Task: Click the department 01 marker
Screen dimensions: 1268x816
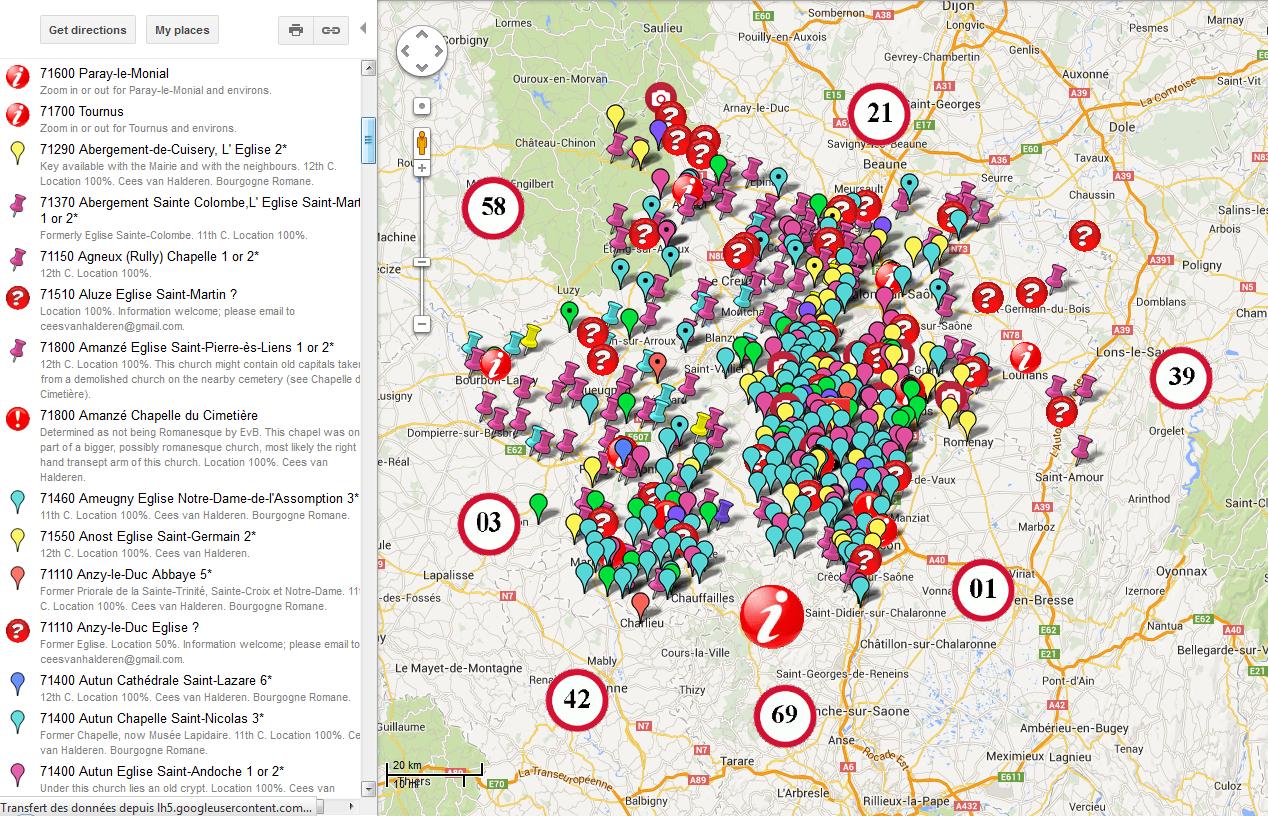Action: point(983,590)
